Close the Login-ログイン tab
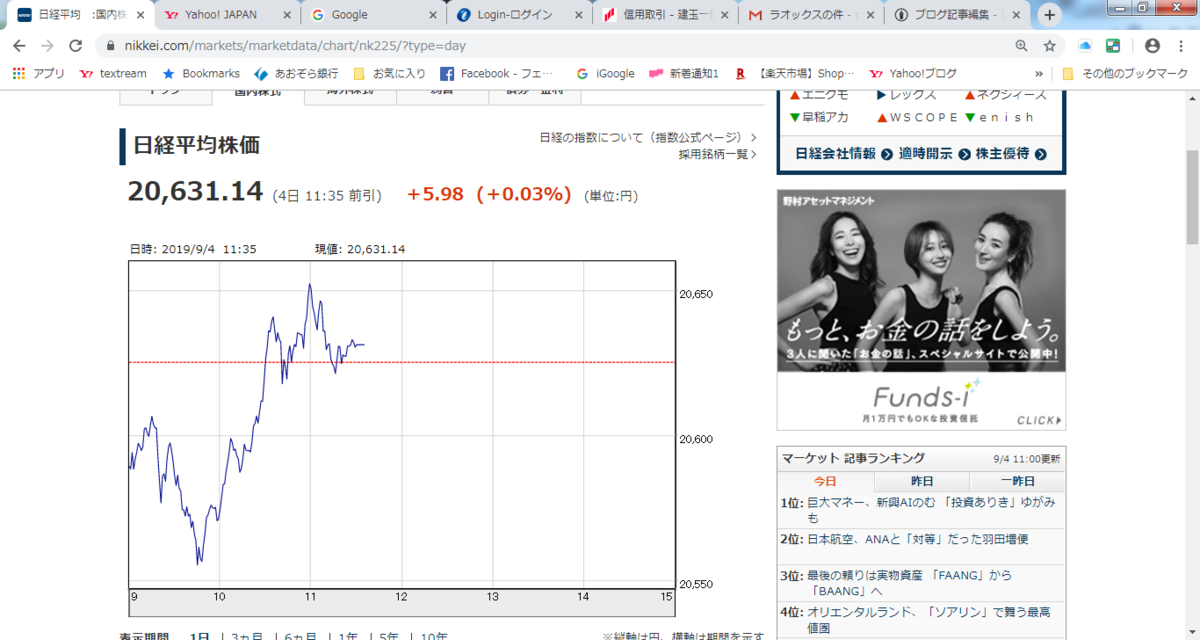 point(579,15)
